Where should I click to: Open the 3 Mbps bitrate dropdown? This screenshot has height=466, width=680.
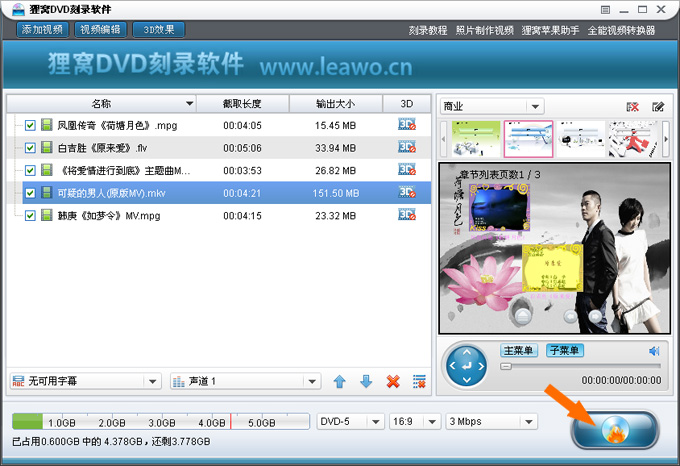click(491, 422)
